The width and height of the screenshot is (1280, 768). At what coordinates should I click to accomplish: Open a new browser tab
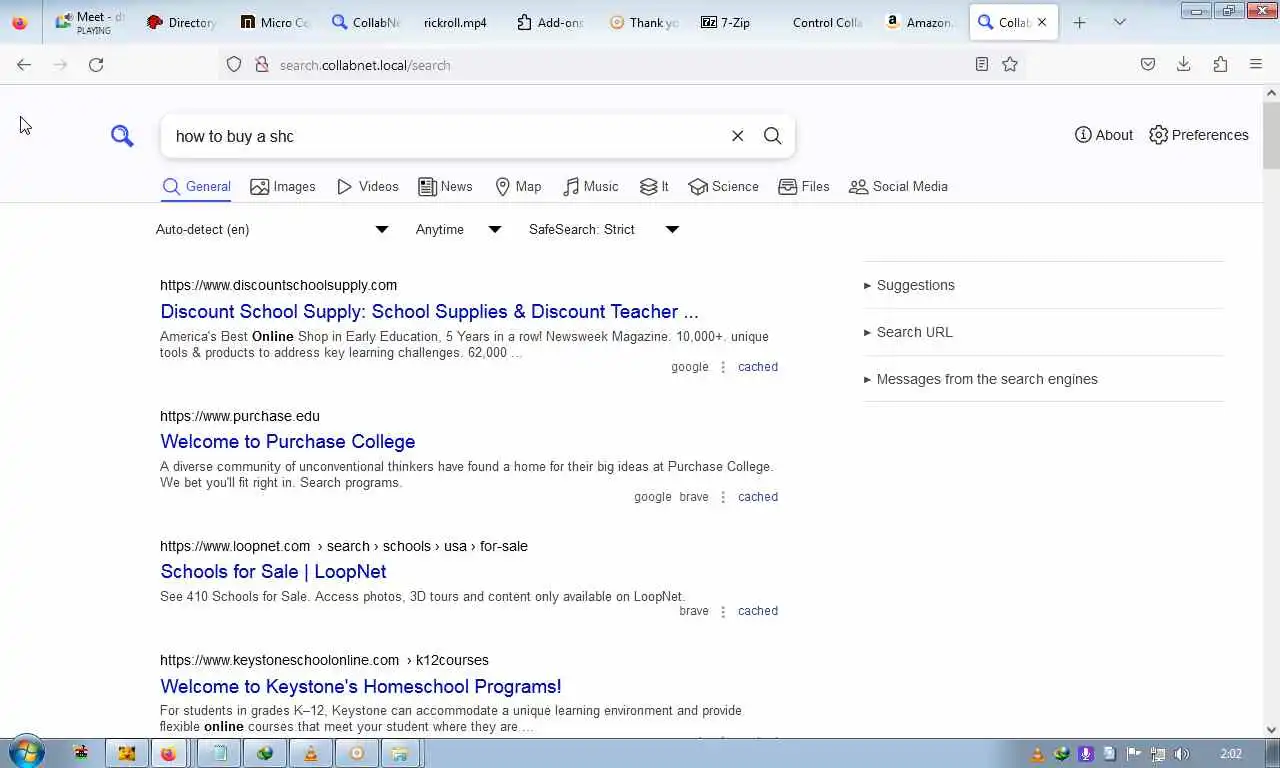pos(1079,22)
